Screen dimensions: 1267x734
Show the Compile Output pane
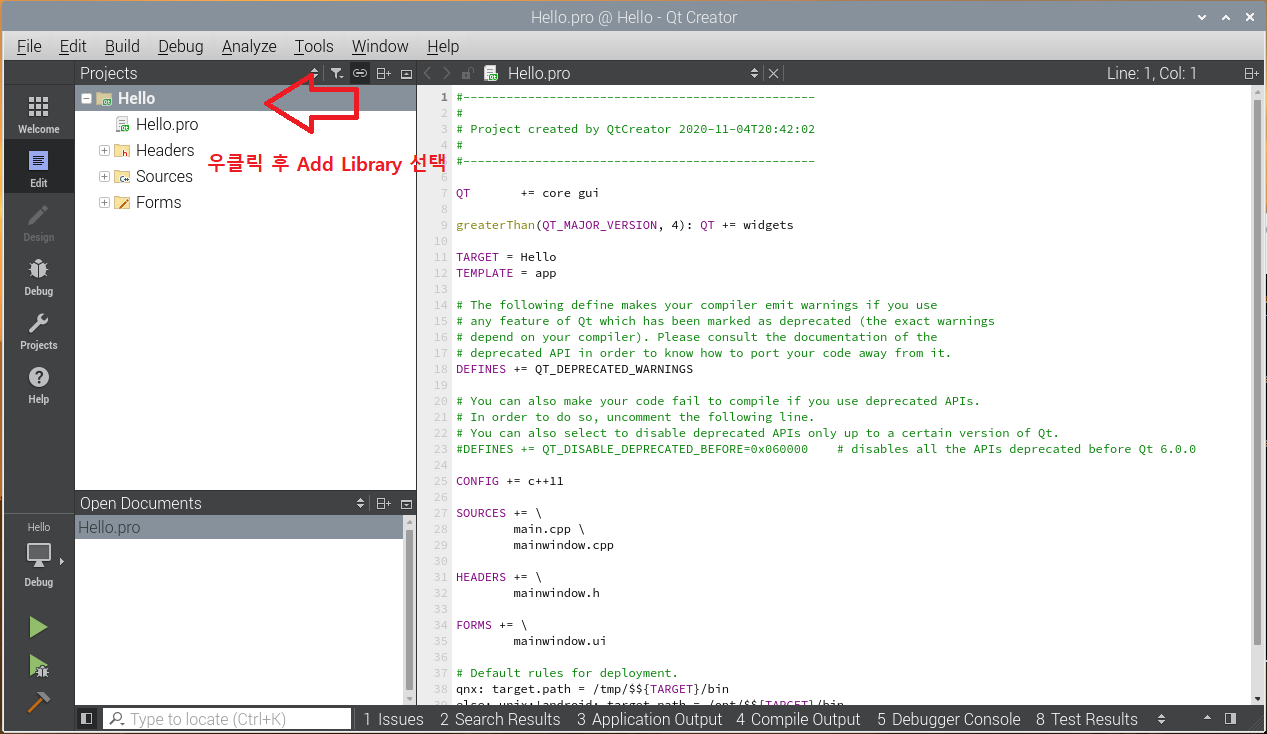798,719
